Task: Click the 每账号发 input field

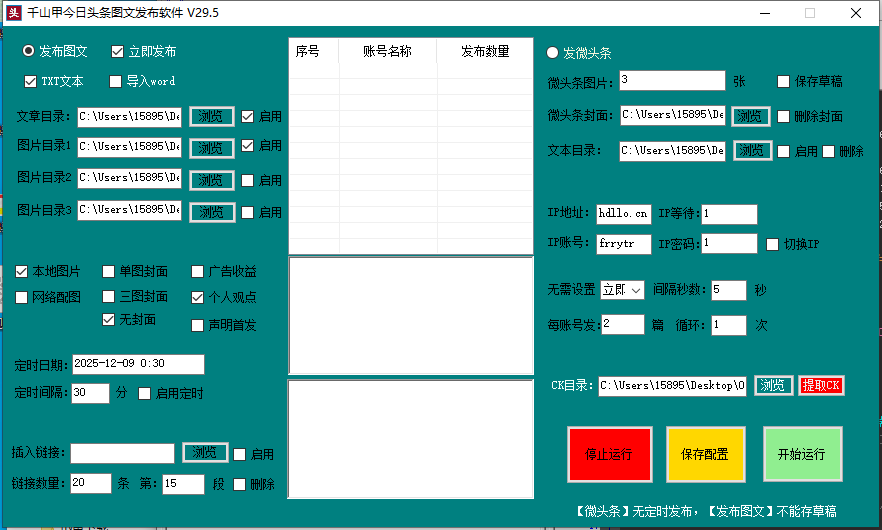Action: click(x=623, y=325)
